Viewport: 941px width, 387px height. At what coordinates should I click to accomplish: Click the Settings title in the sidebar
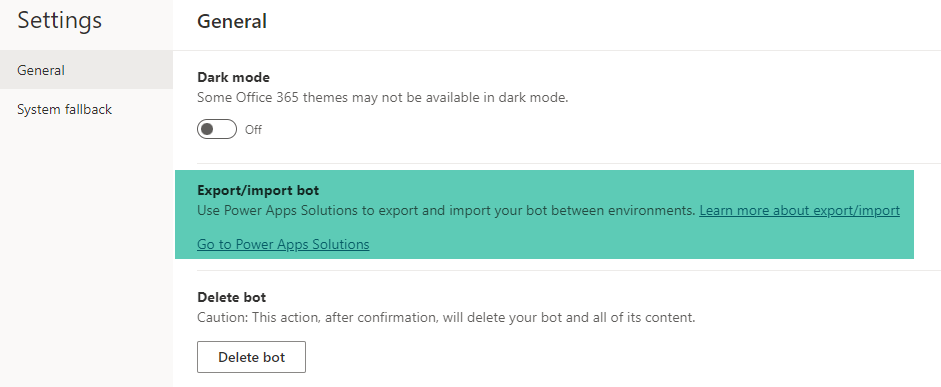pyautogui.click(x=59, y=20)
